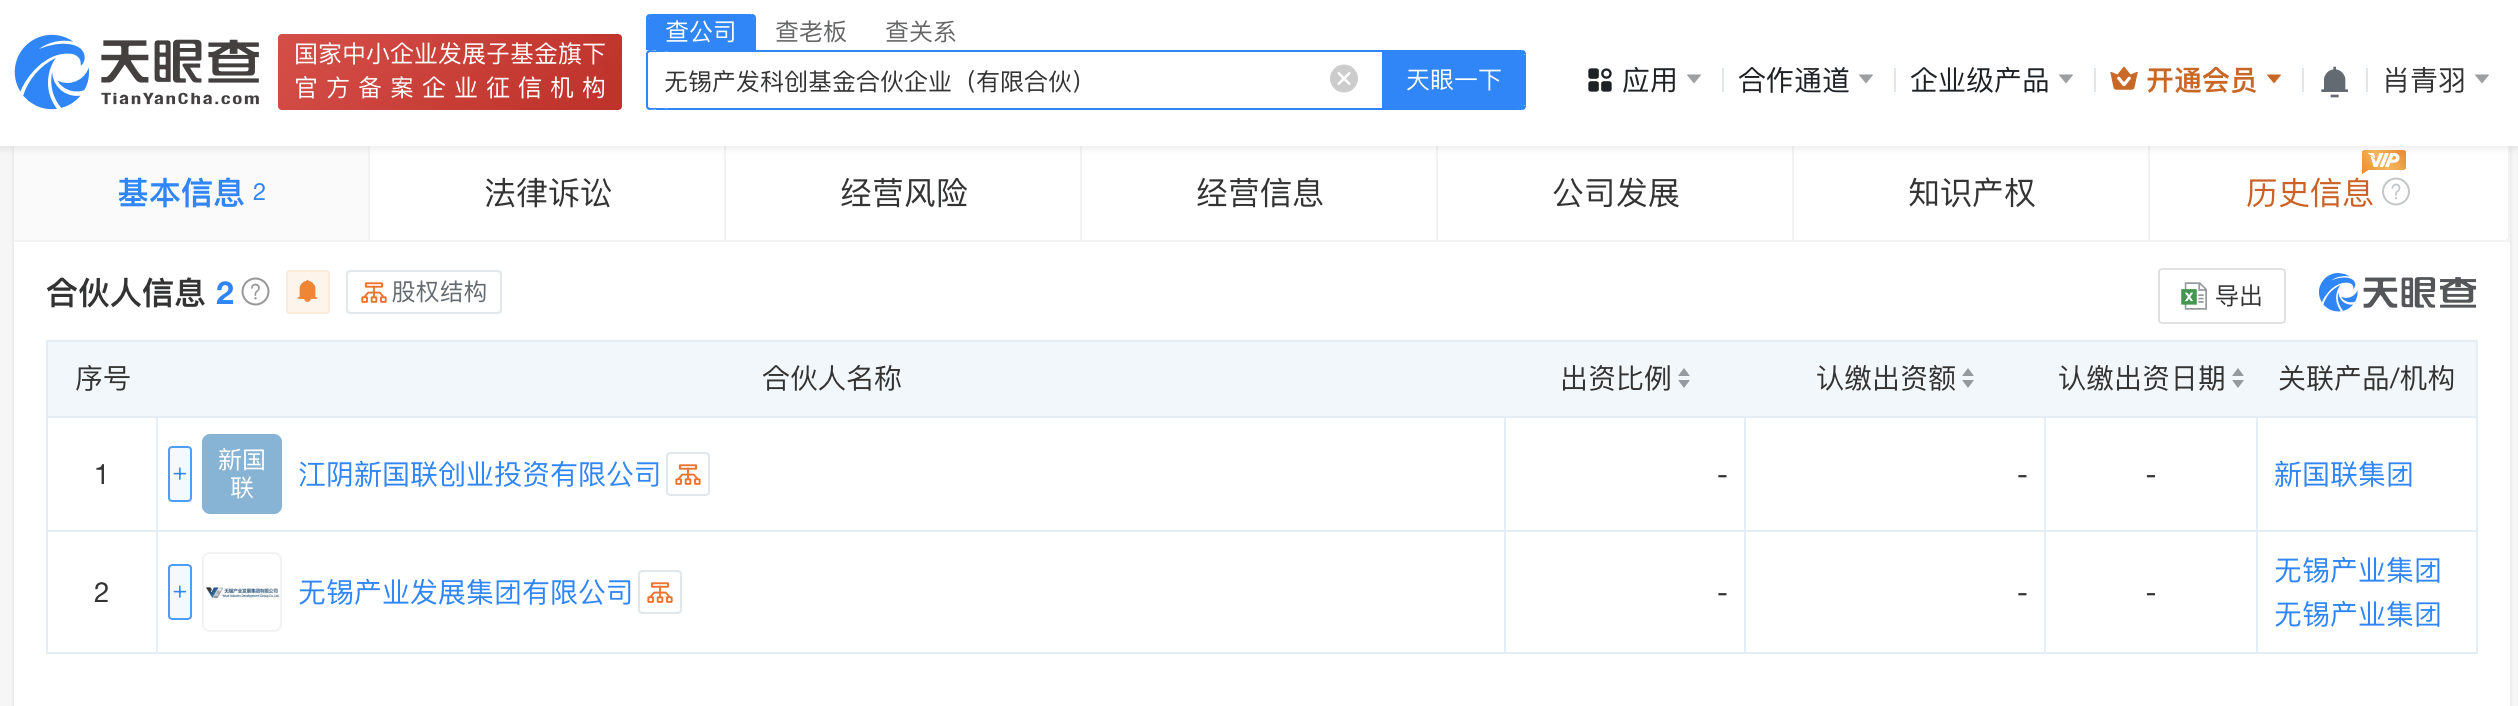Toggle the orange partner-info alert bell
Image resolution: width=2518 pixels, height=706 pixels.
pyautogui.click(x=308, y=292)
